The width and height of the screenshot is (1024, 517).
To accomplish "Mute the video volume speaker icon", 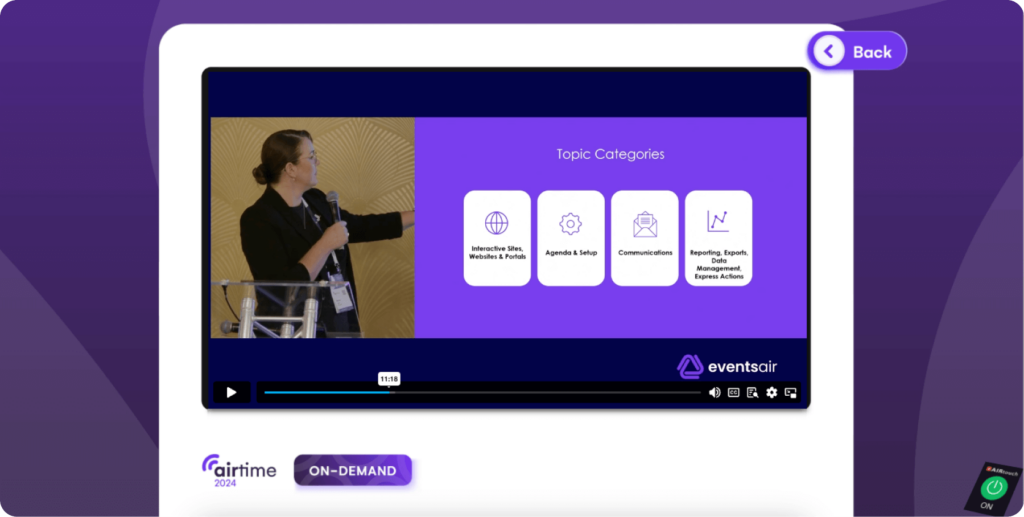I will click(x=714, y=393).
